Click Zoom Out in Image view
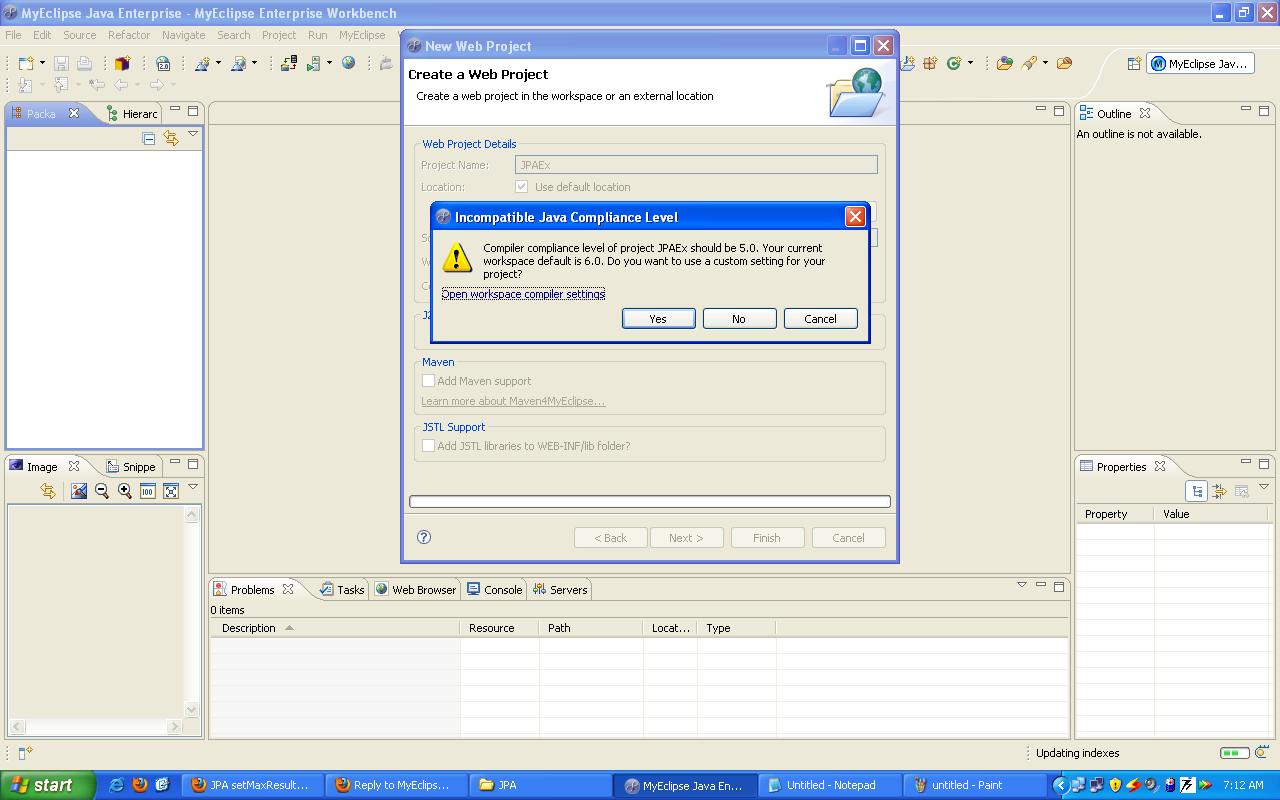The width and height of the screenshot is (1280, 800). [101, 491]
